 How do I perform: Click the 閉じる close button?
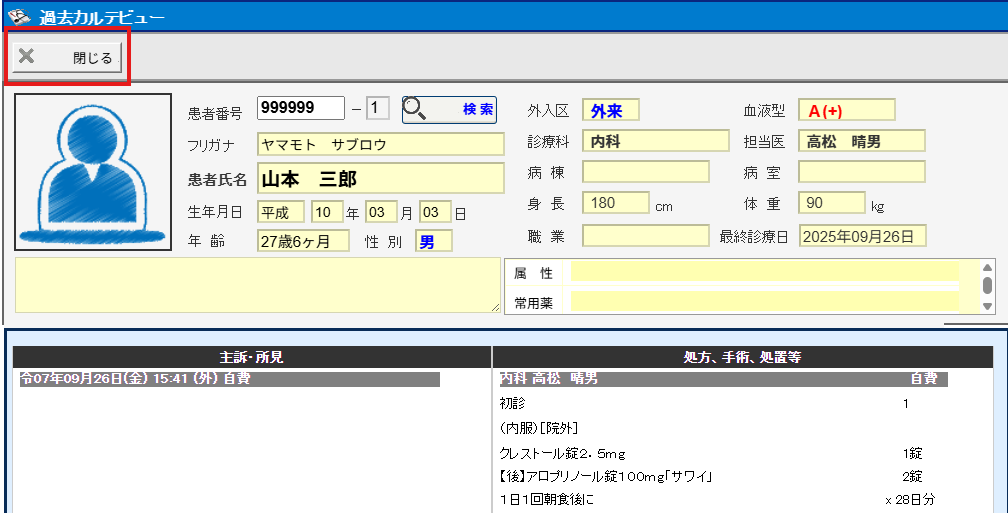pyautogui.click(x=67, y=58)
